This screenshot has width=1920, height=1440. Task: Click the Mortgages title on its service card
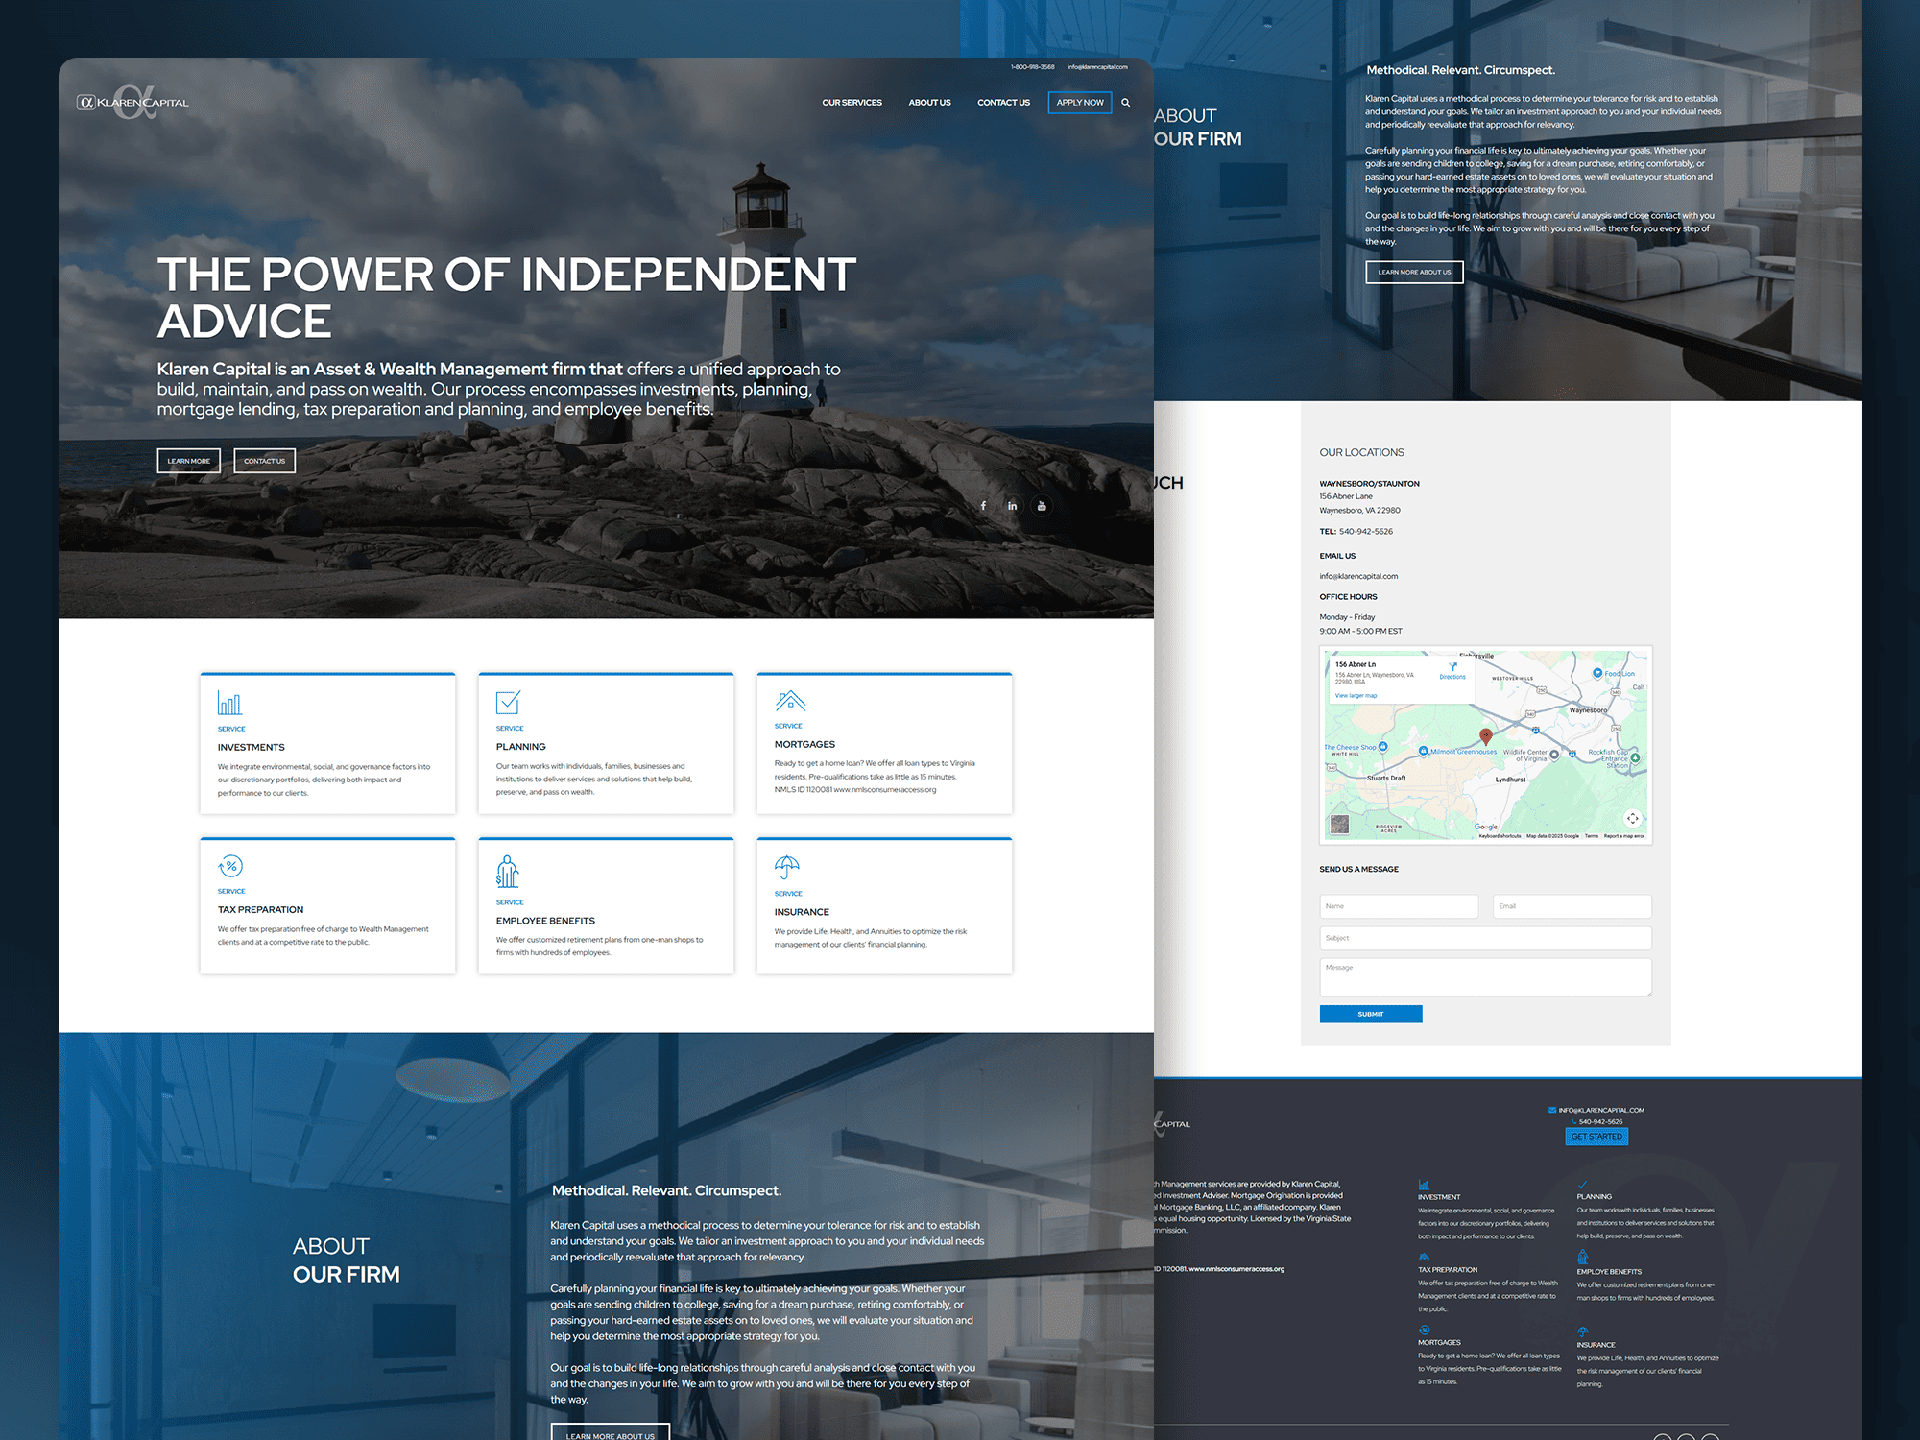(x=805, y=745)
